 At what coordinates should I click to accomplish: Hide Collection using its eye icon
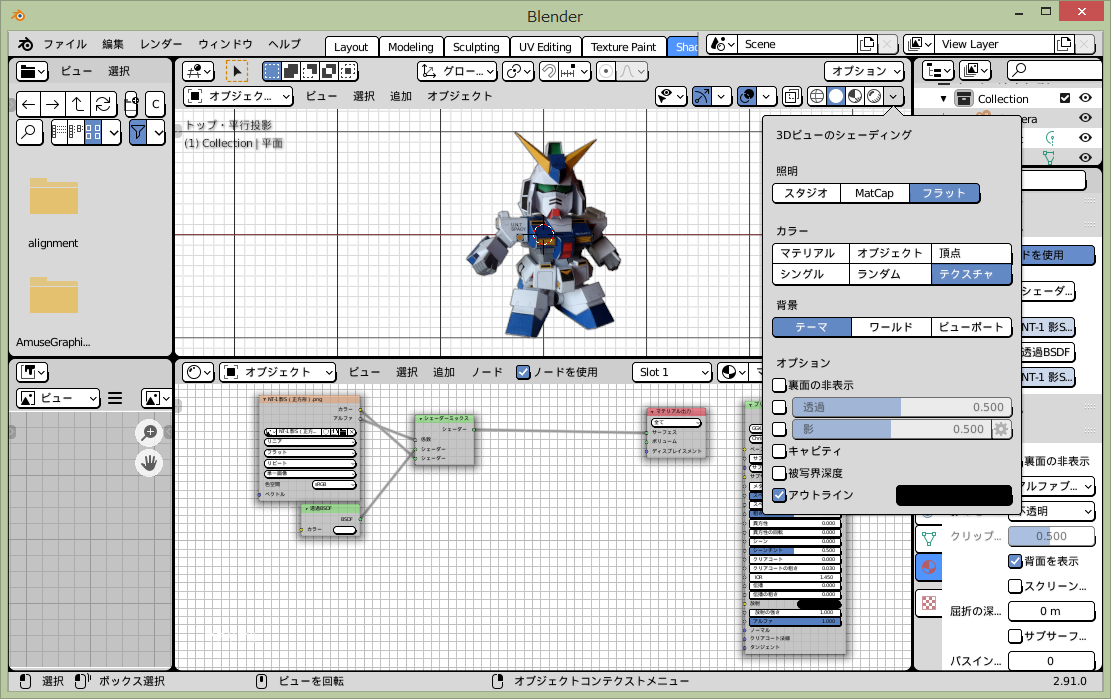pyautogui.click(x=1085, y=98)
